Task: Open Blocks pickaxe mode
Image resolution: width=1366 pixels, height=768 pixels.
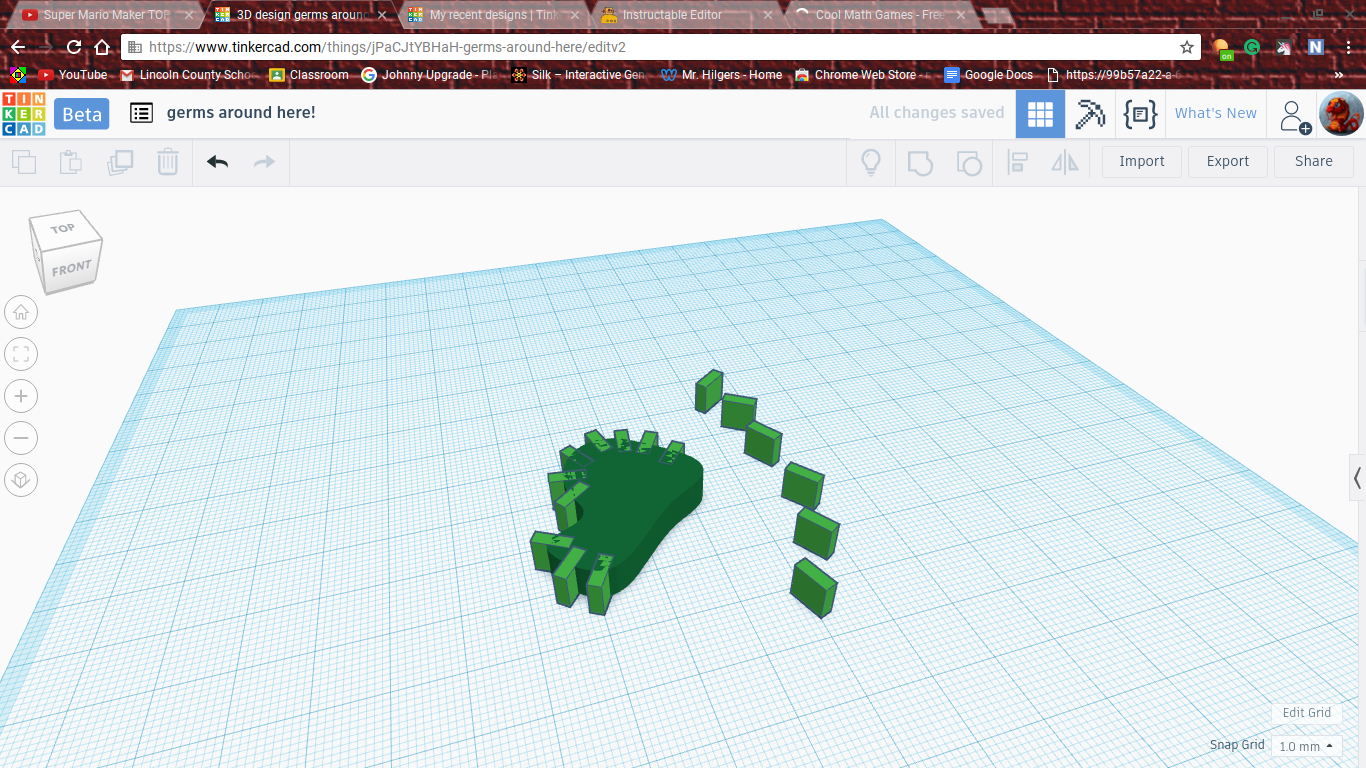Action: (1090, 114)
